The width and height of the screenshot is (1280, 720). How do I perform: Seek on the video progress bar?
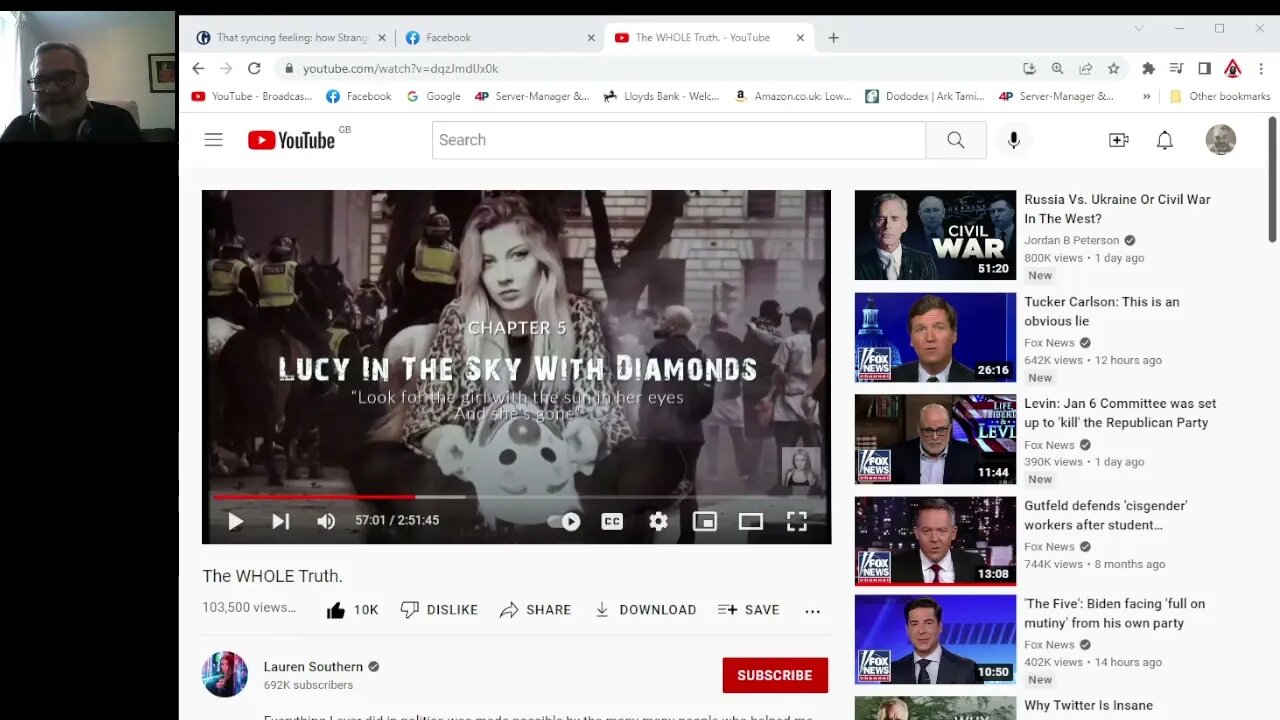coord(517,496)
